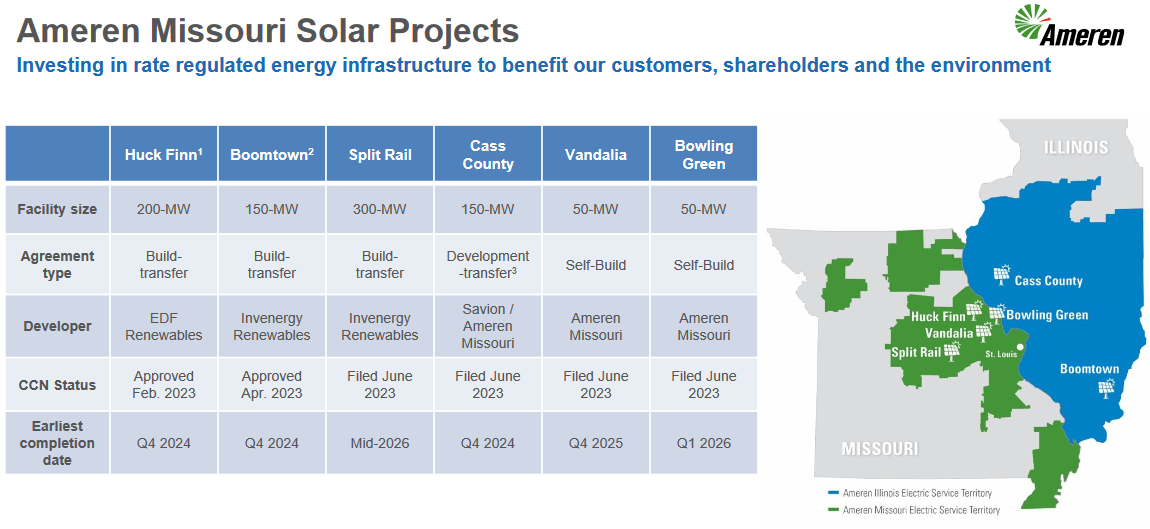
Task: Select Cass County's 'Filed June 2023' cell
Action: (x=488, y=384)
